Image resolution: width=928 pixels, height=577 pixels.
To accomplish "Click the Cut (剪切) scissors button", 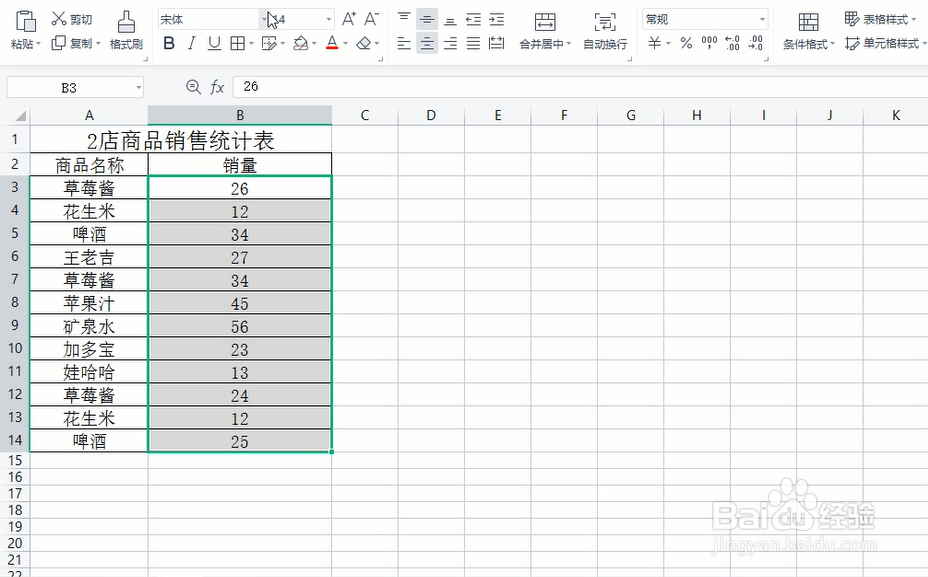I will [x=72, y=20].
